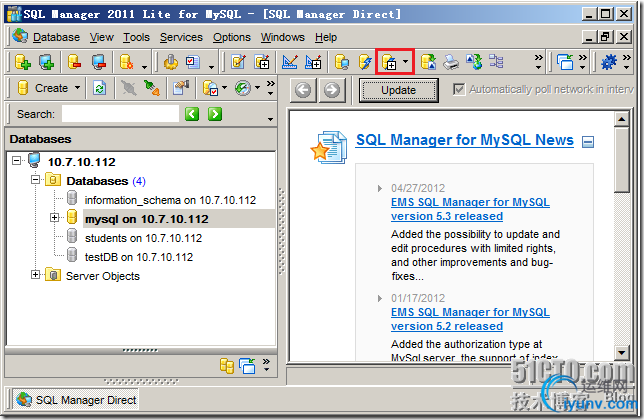Click the Create Database toolbar icon
The height and width of the screenshot is (420, 644).
(x=23, y=62)
